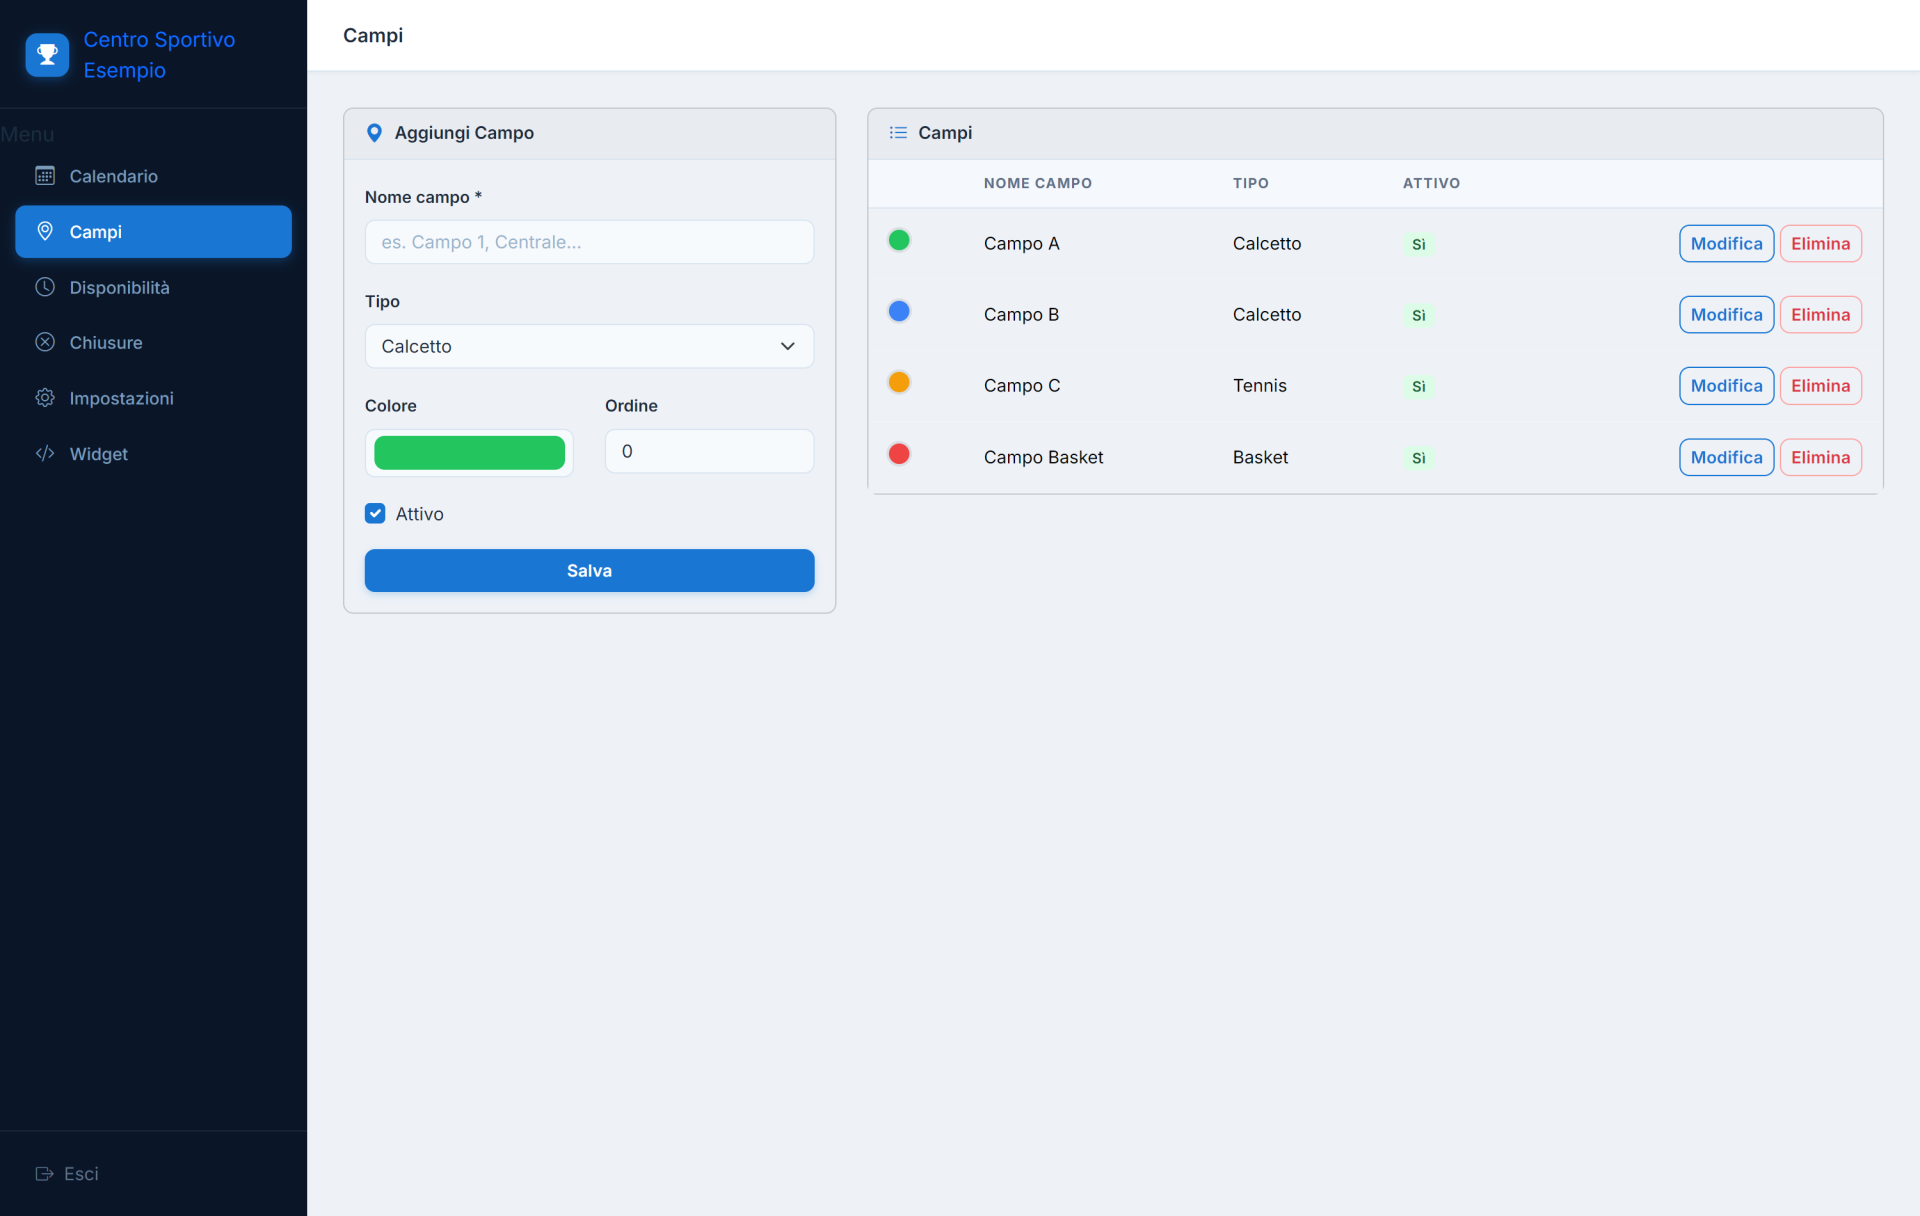Click the blue color dot for Campo B
The height and width of the screenshot is (1216, 1920).
pos(899,311)
